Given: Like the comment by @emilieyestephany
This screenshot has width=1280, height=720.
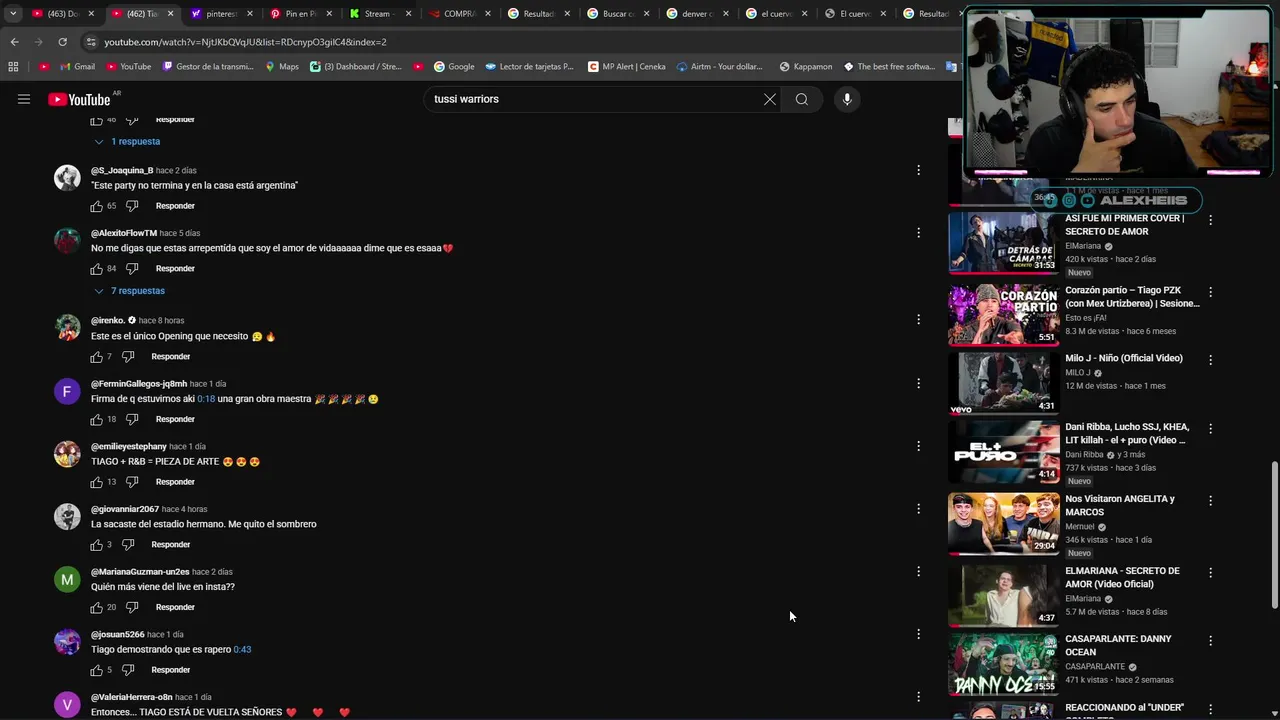Looking at the screenshot, I should 97,482.
